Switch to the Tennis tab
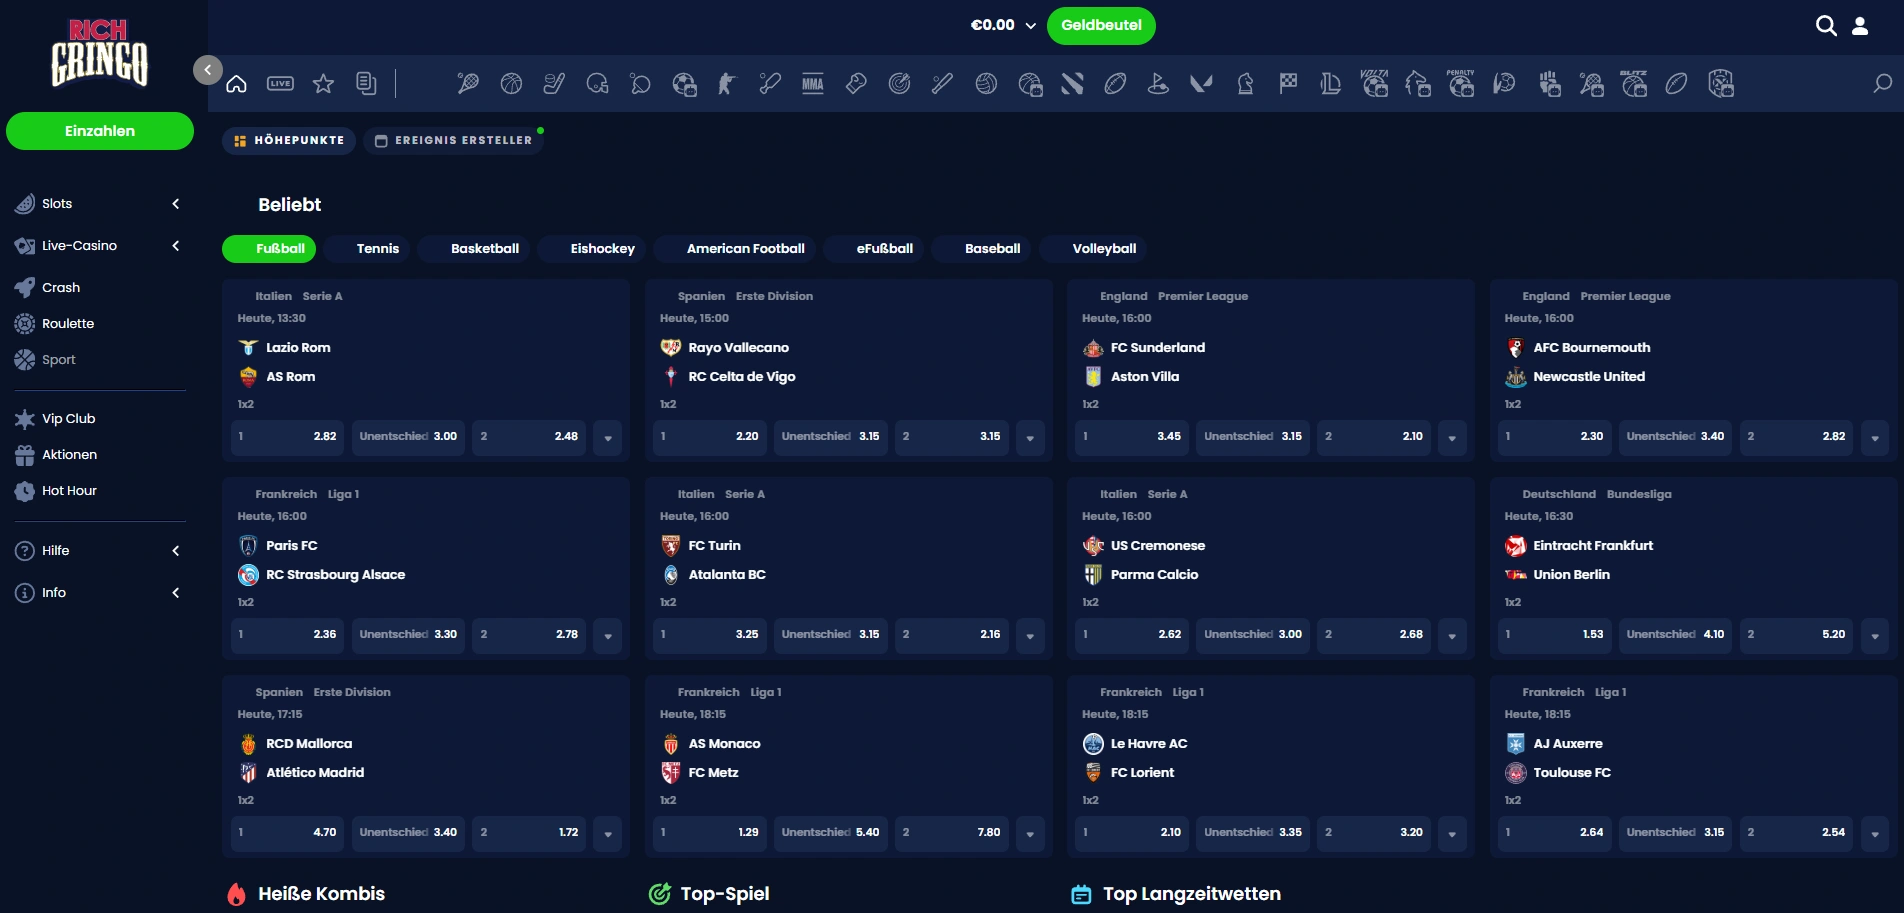 point(377,249)
